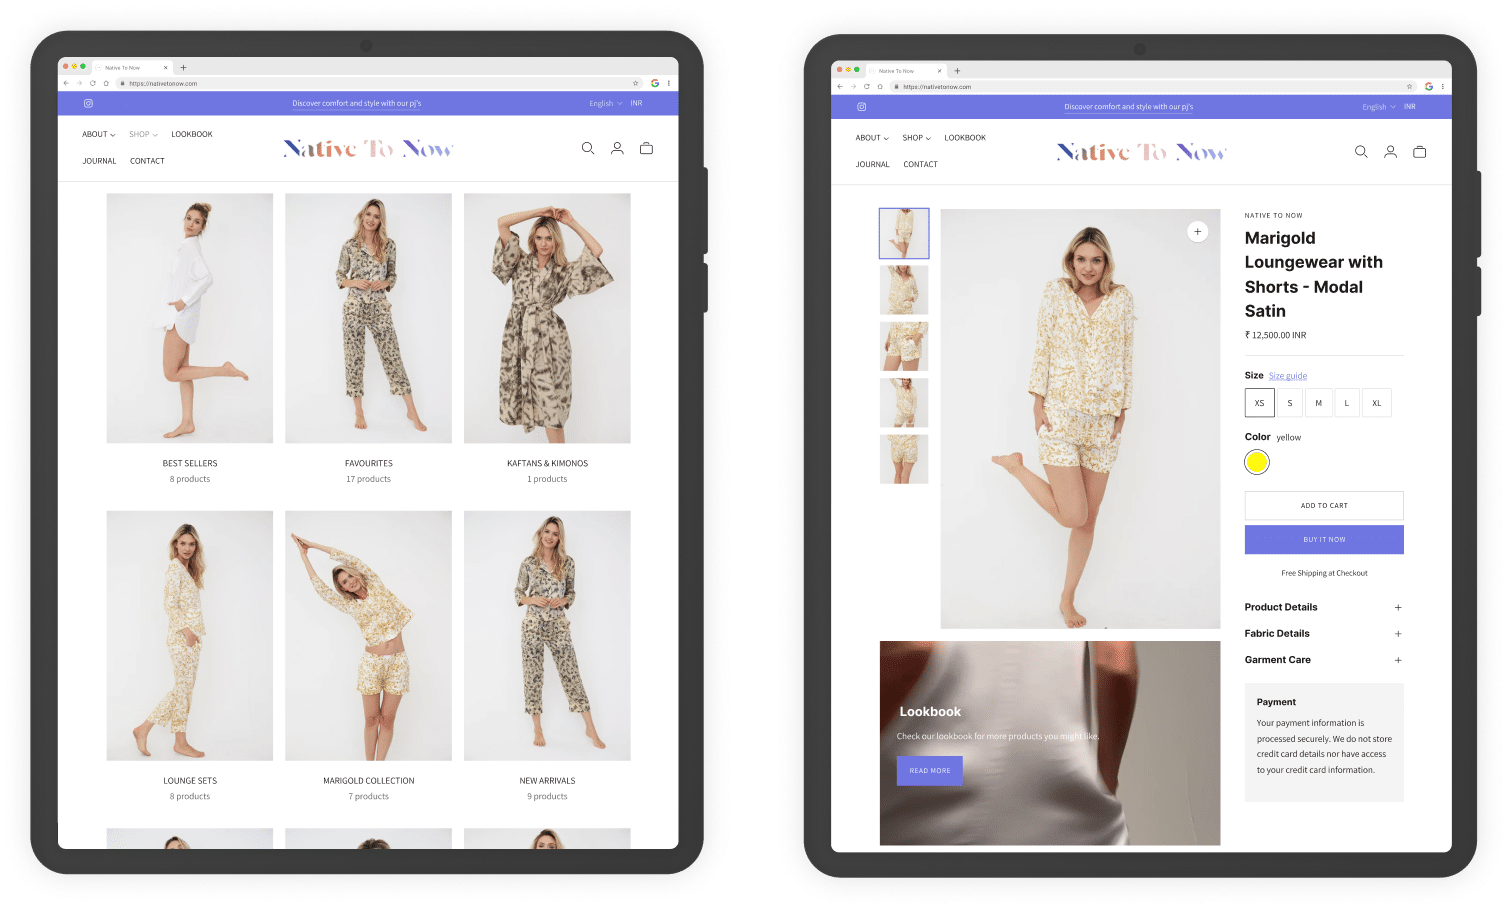Expand Garment Care section

(1324, 660)
